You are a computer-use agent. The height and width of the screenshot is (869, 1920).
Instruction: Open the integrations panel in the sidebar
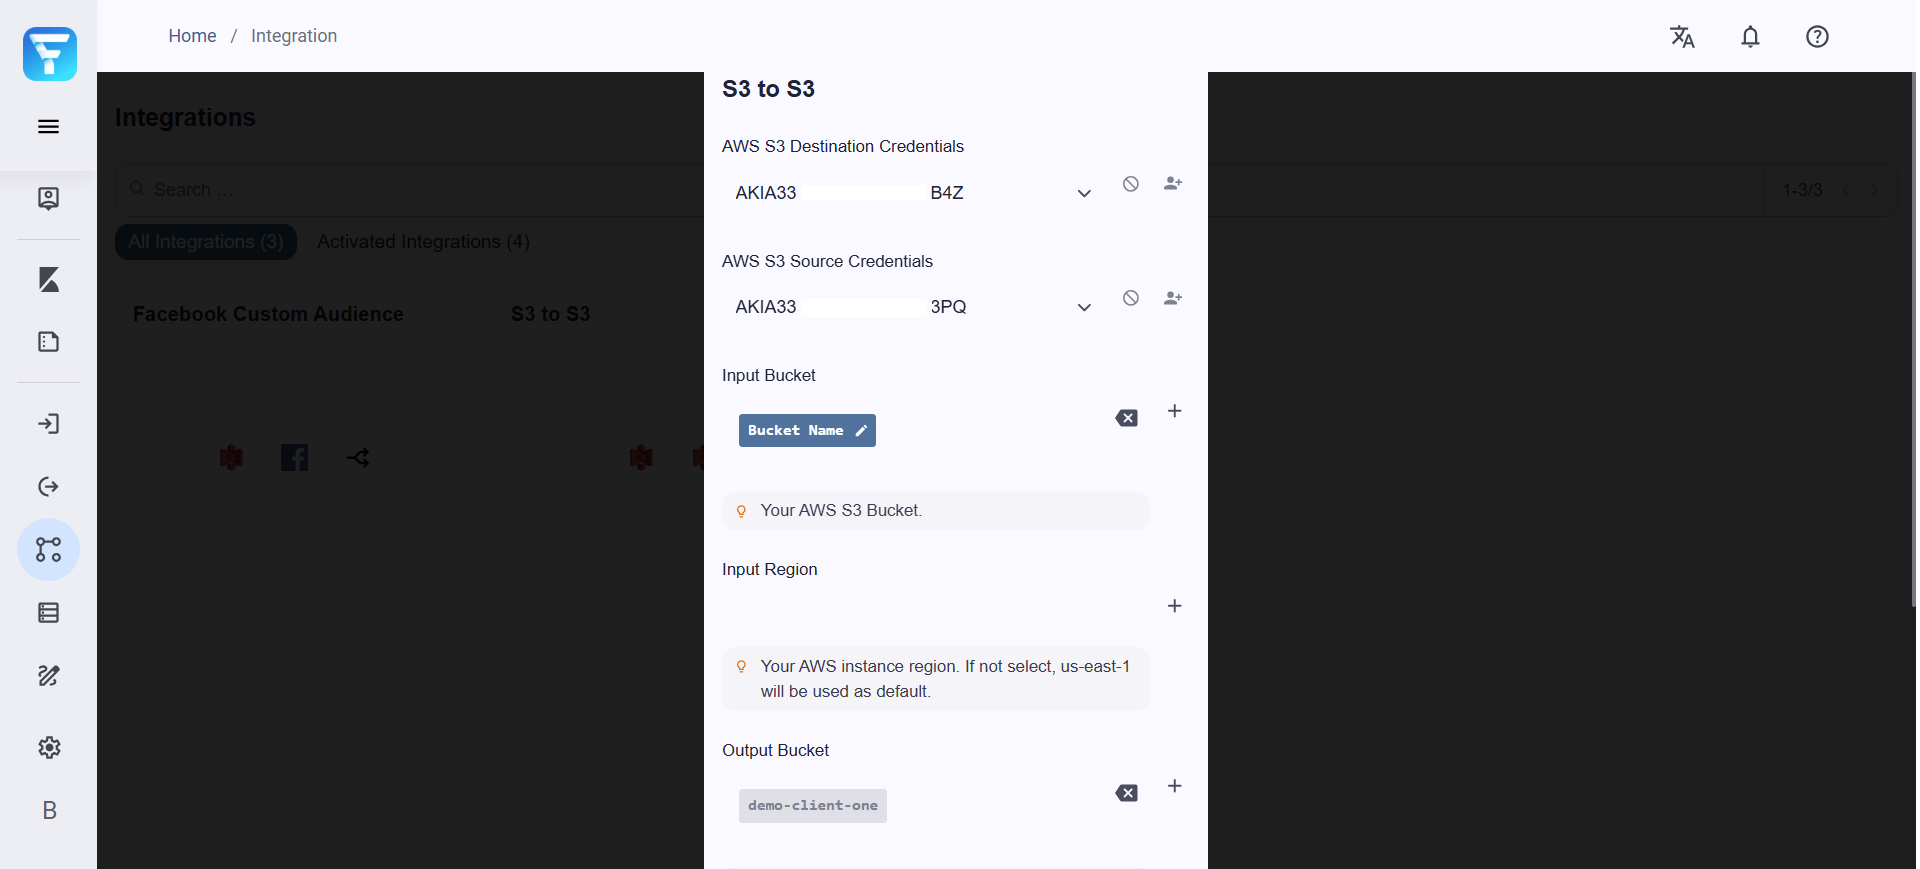48,550
